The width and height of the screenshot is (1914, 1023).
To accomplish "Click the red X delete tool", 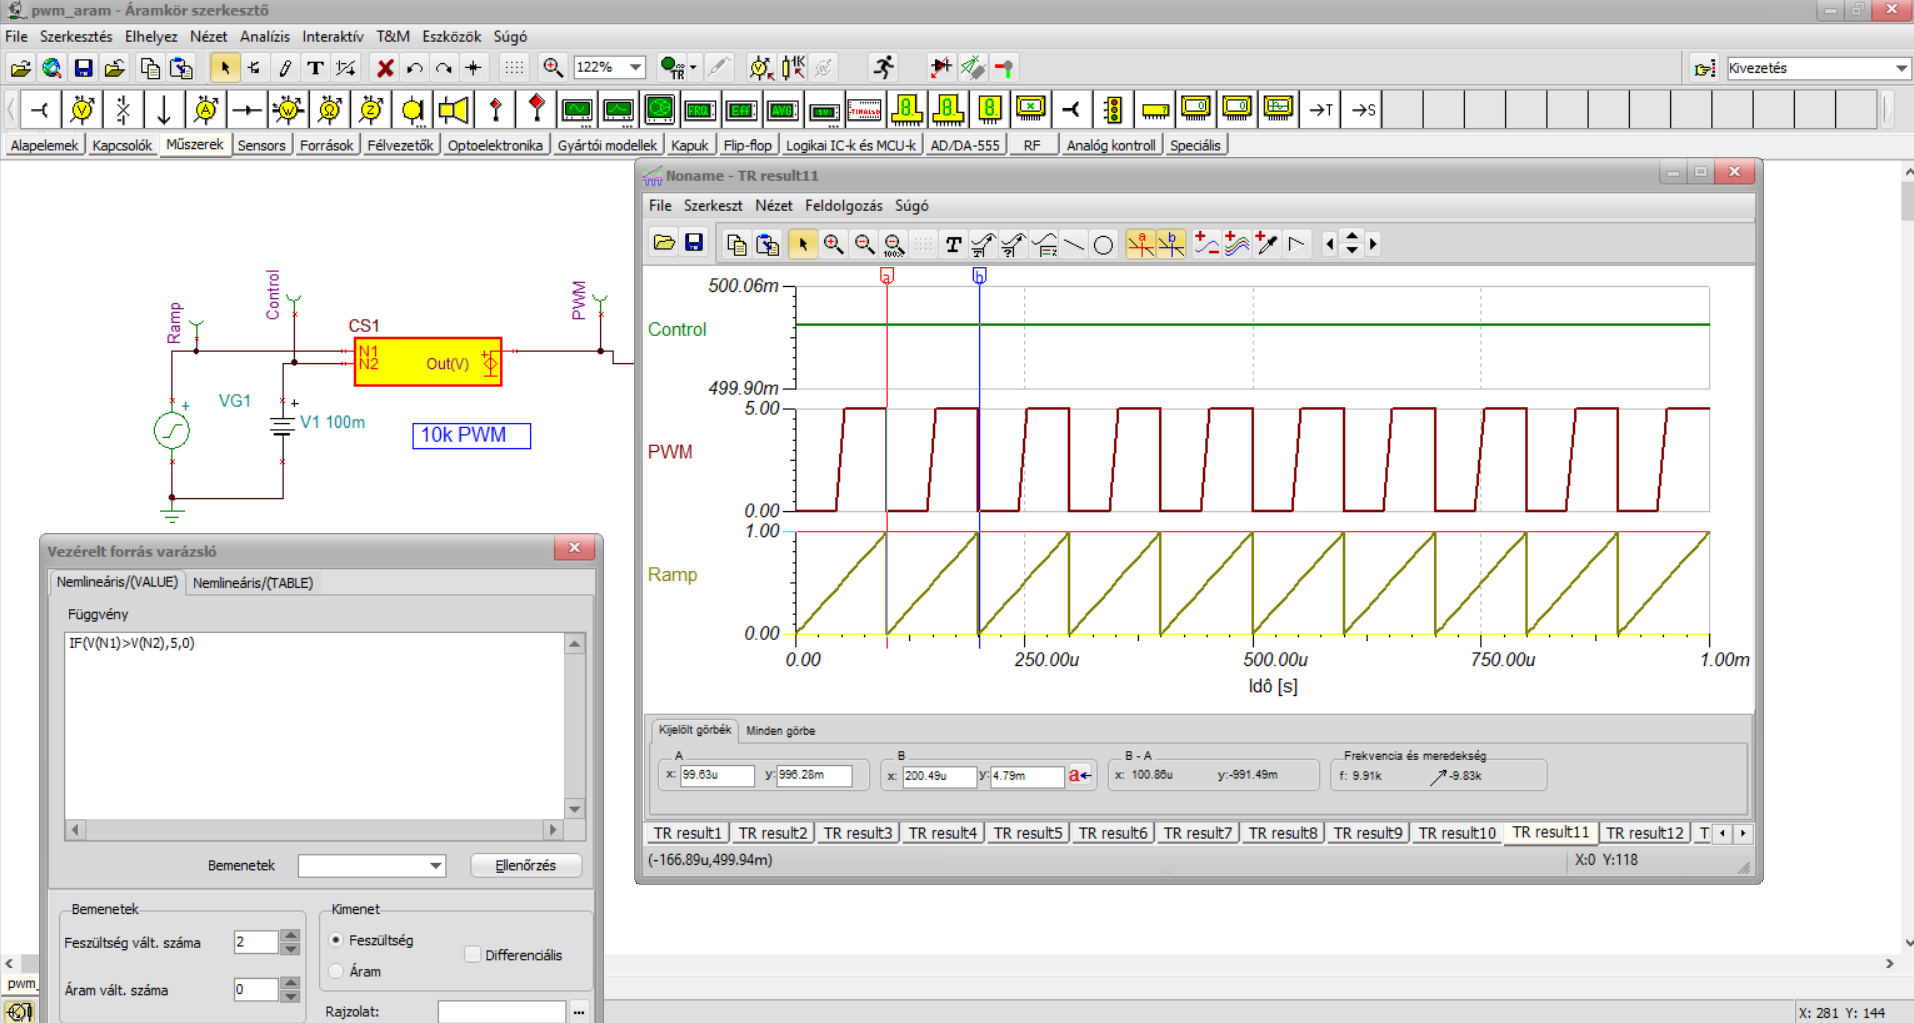I will pyautogui.click(x=384, y=68).
